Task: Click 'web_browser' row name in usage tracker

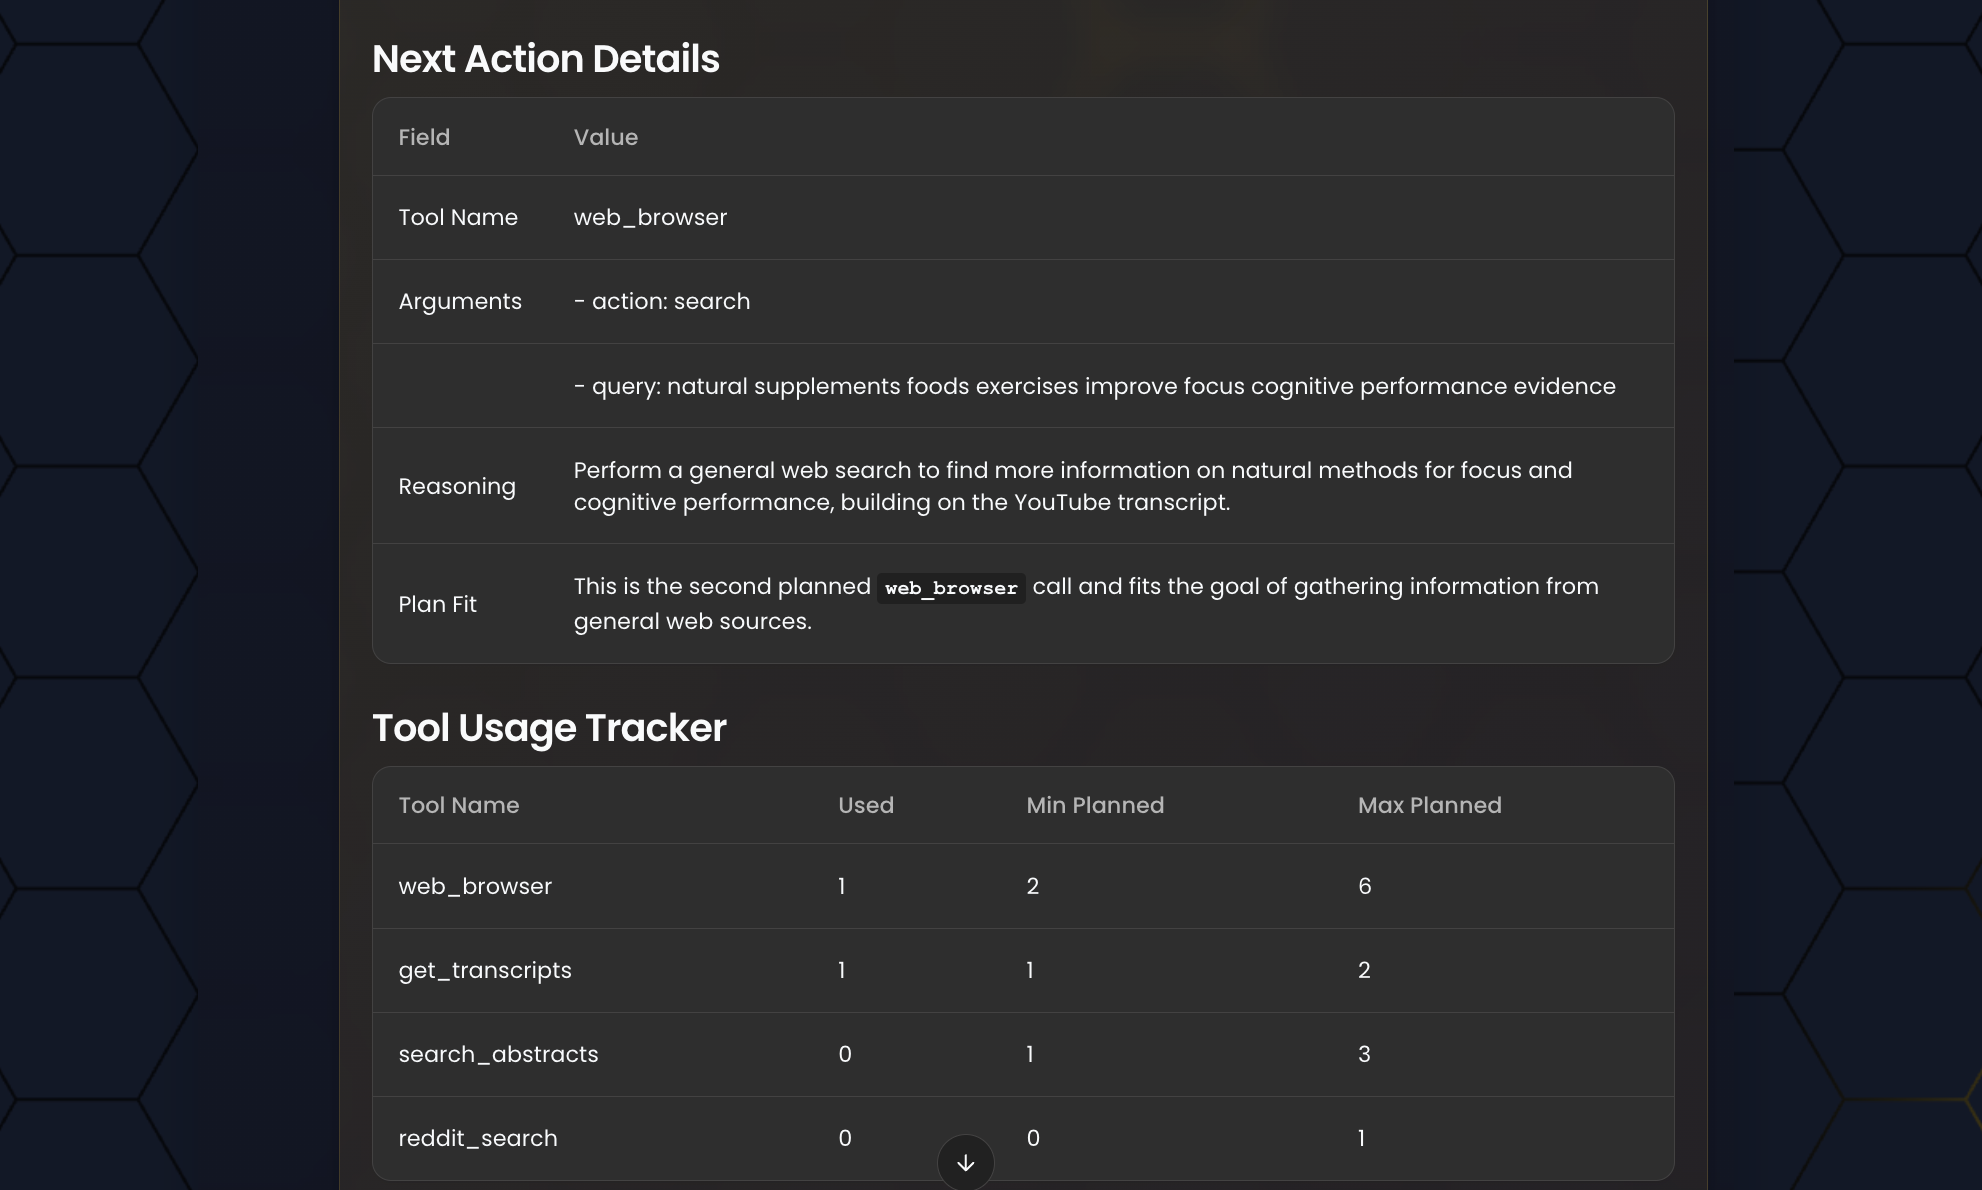Action: pyautogui.click(x=475, y=886)
